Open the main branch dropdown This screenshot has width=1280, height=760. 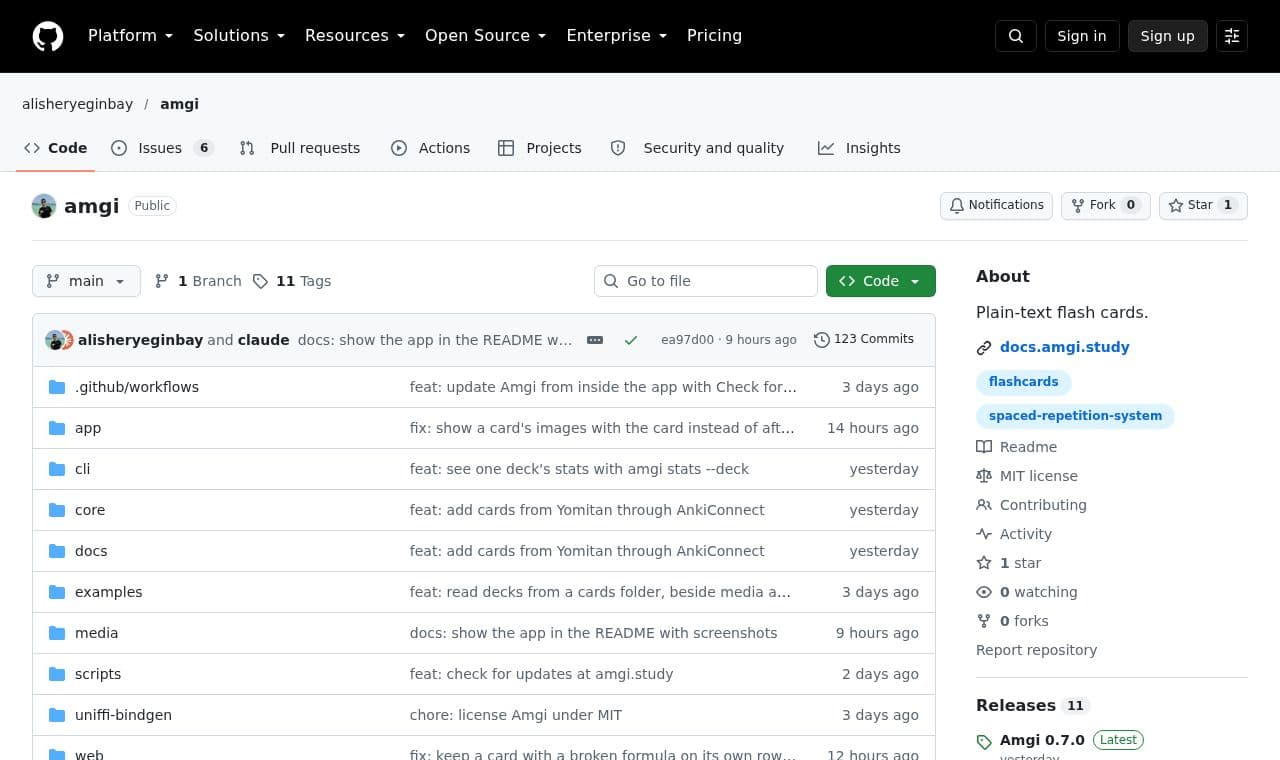[86, 281]
